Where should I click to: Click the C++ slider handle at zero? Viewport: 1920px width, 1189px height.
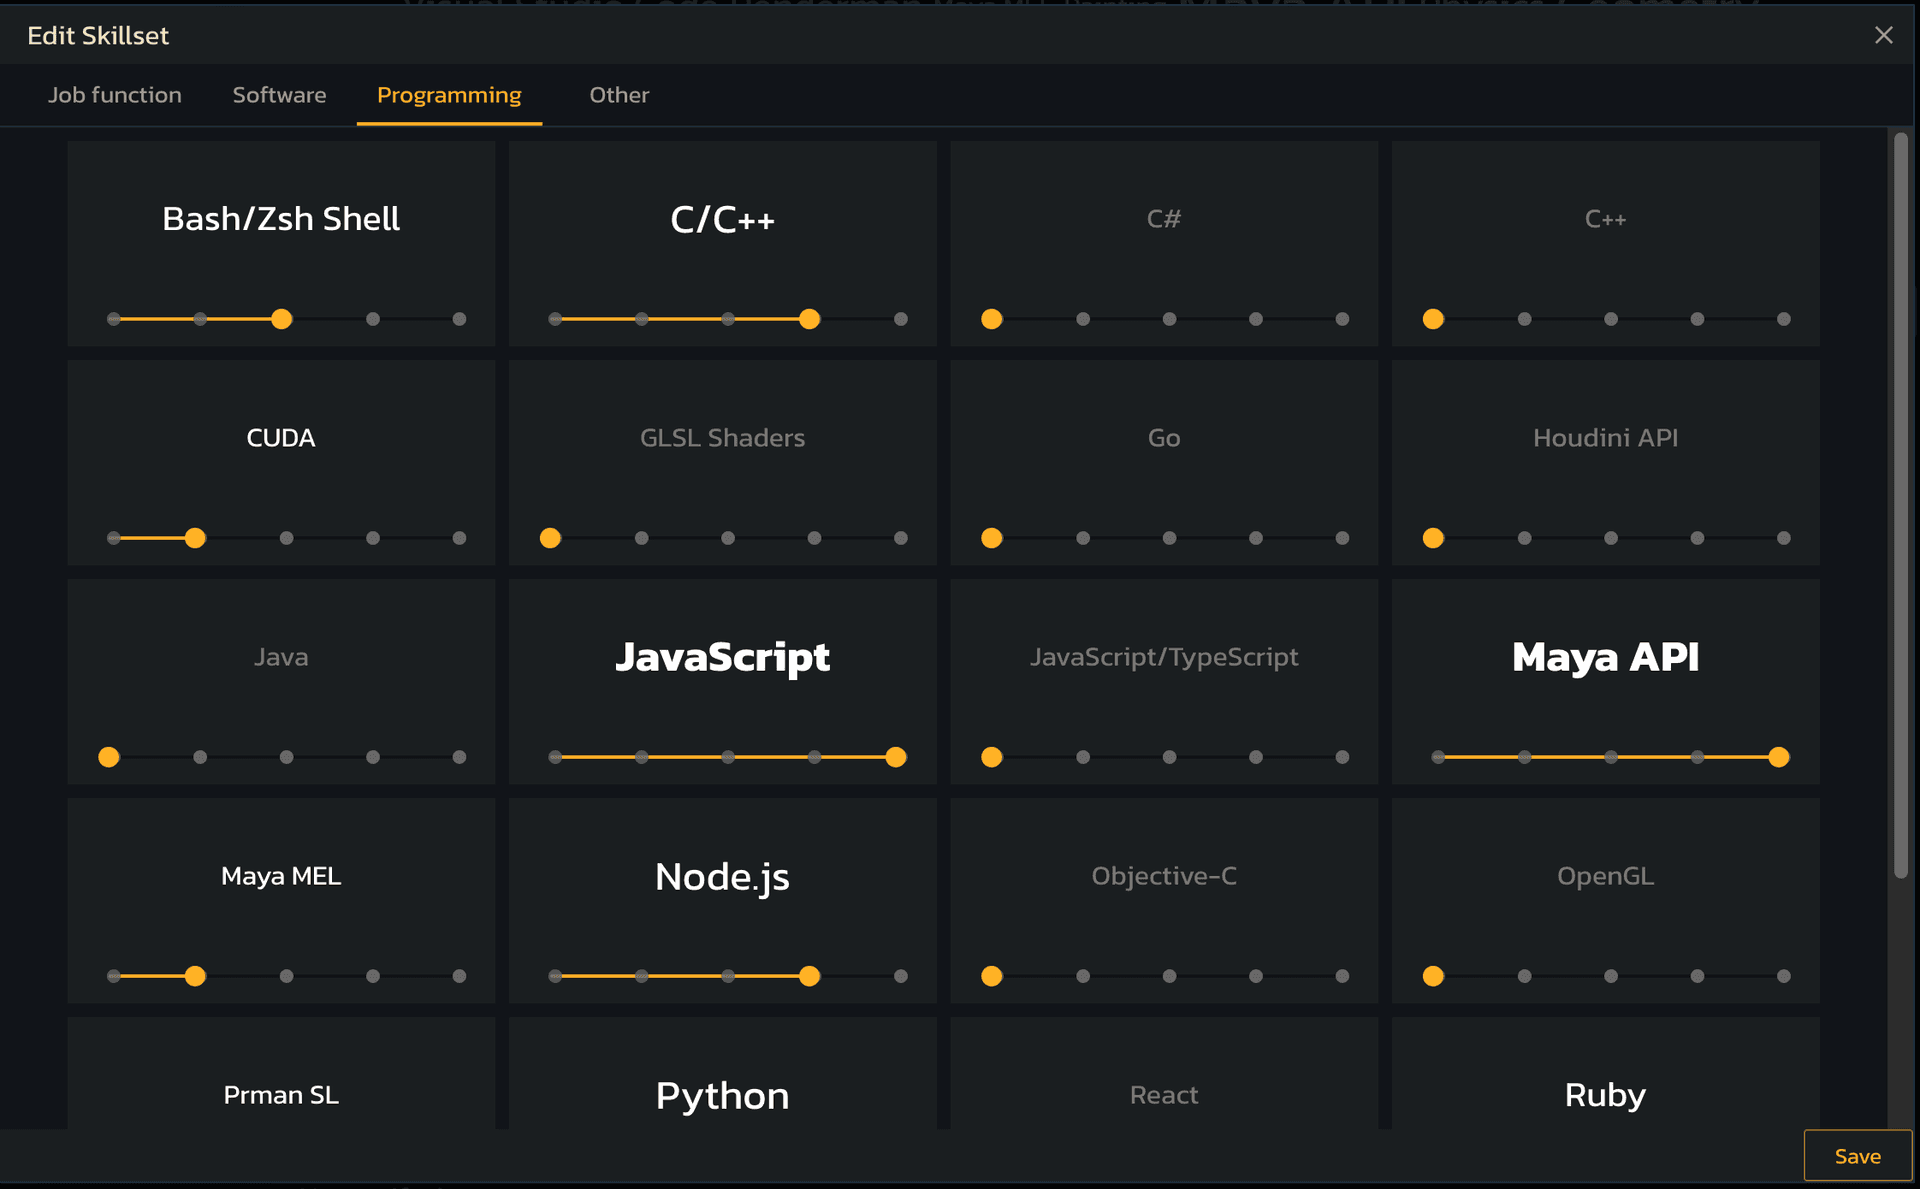coord(1433,319)
